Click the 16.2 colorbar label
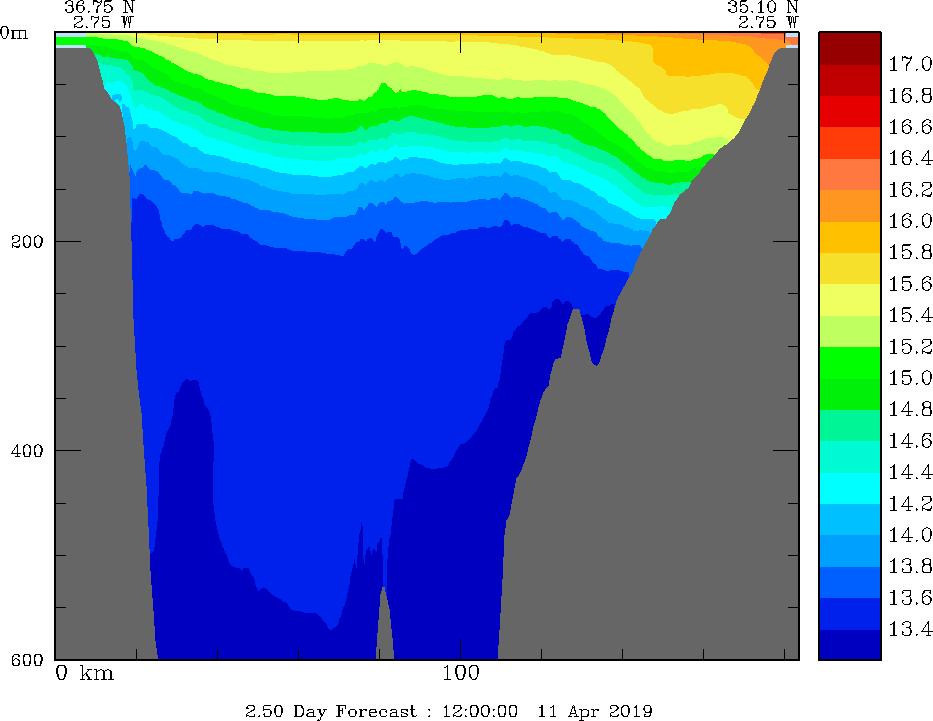The image size is (933, 721). point(910,190)
